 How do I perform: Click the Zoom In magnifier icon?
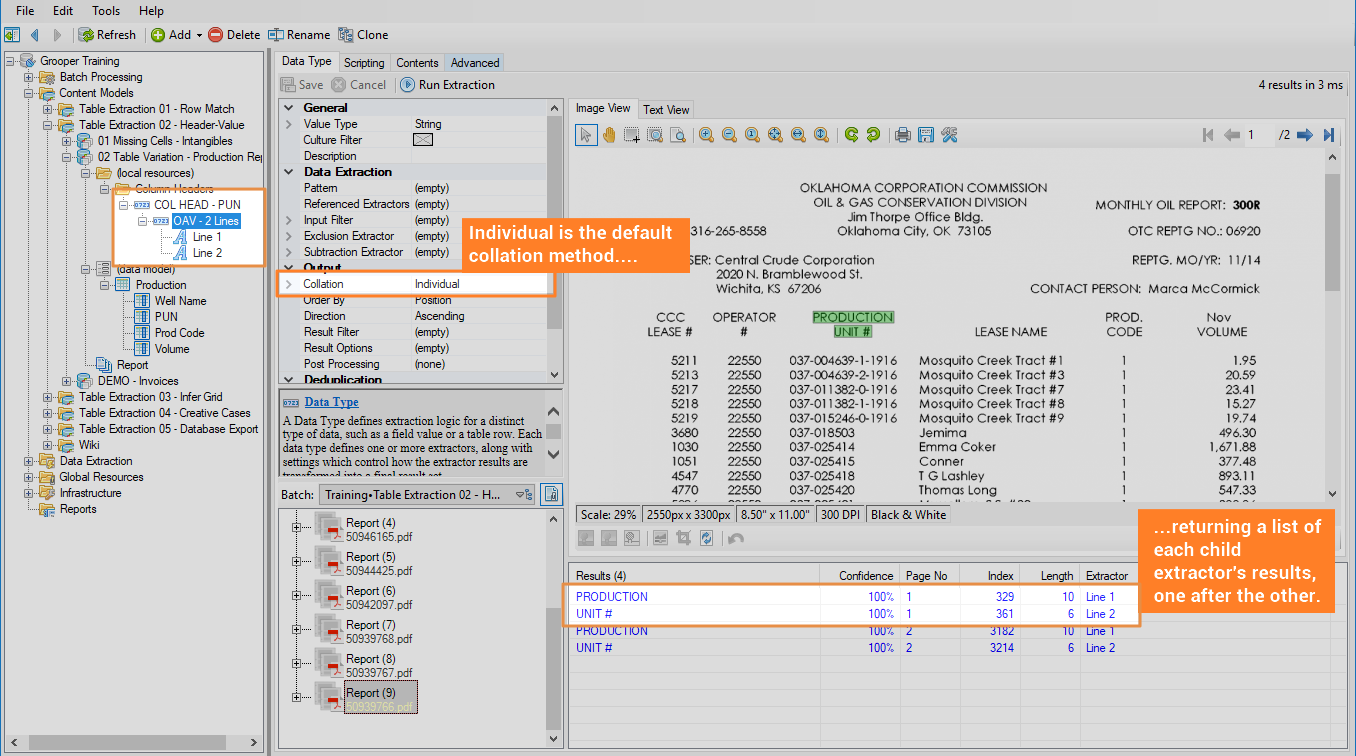tap(706, 135)
